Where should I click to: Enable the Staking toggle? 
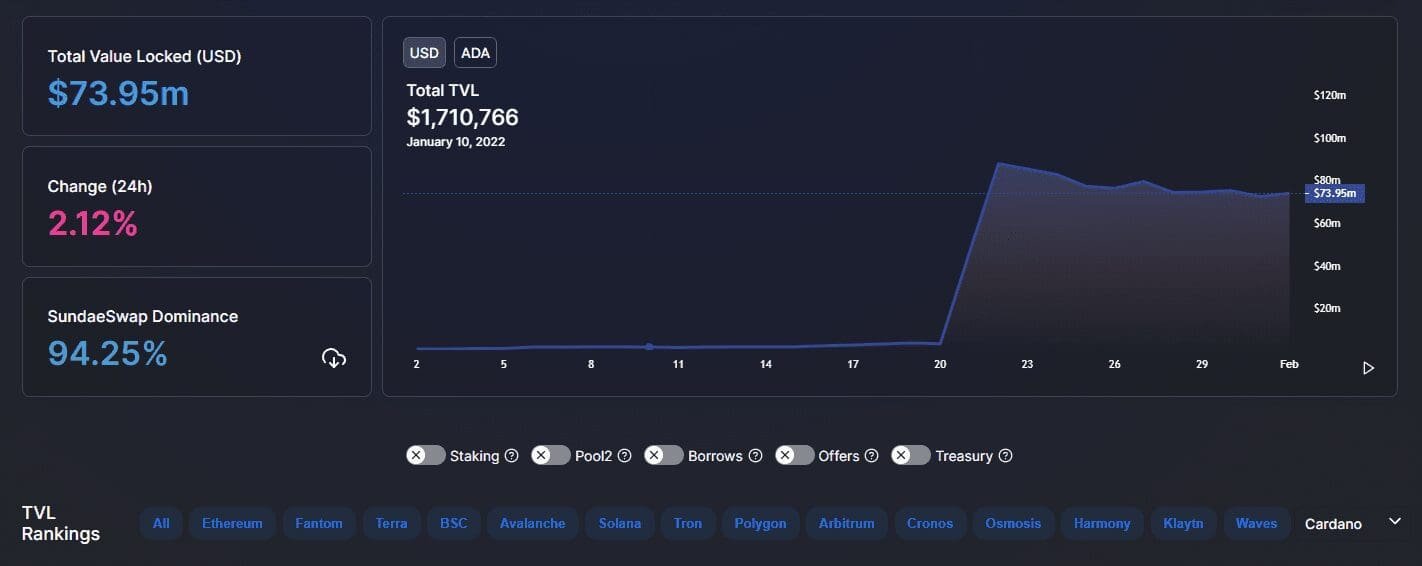426,456
